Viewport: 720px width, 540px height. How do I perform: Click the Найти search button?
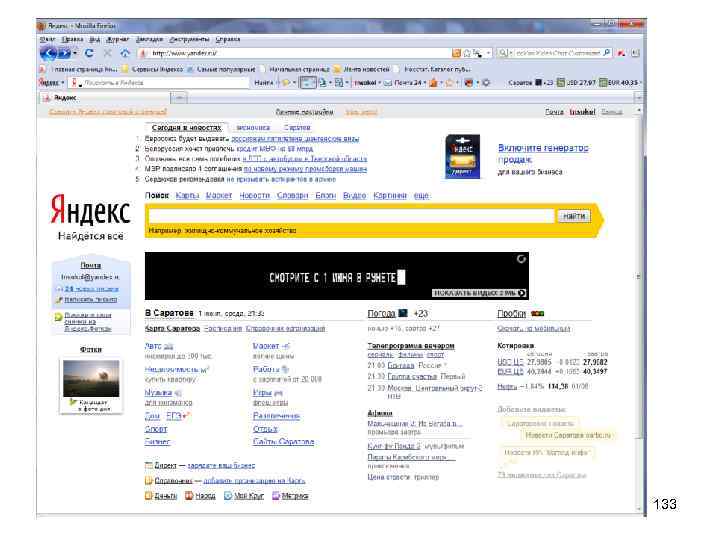coord(574,216)
